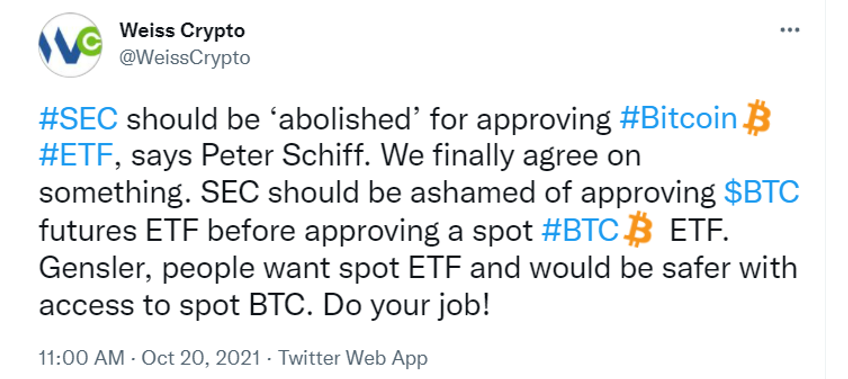Click the Twitter Web App source link
848x379 pixels.
point(353,358)
